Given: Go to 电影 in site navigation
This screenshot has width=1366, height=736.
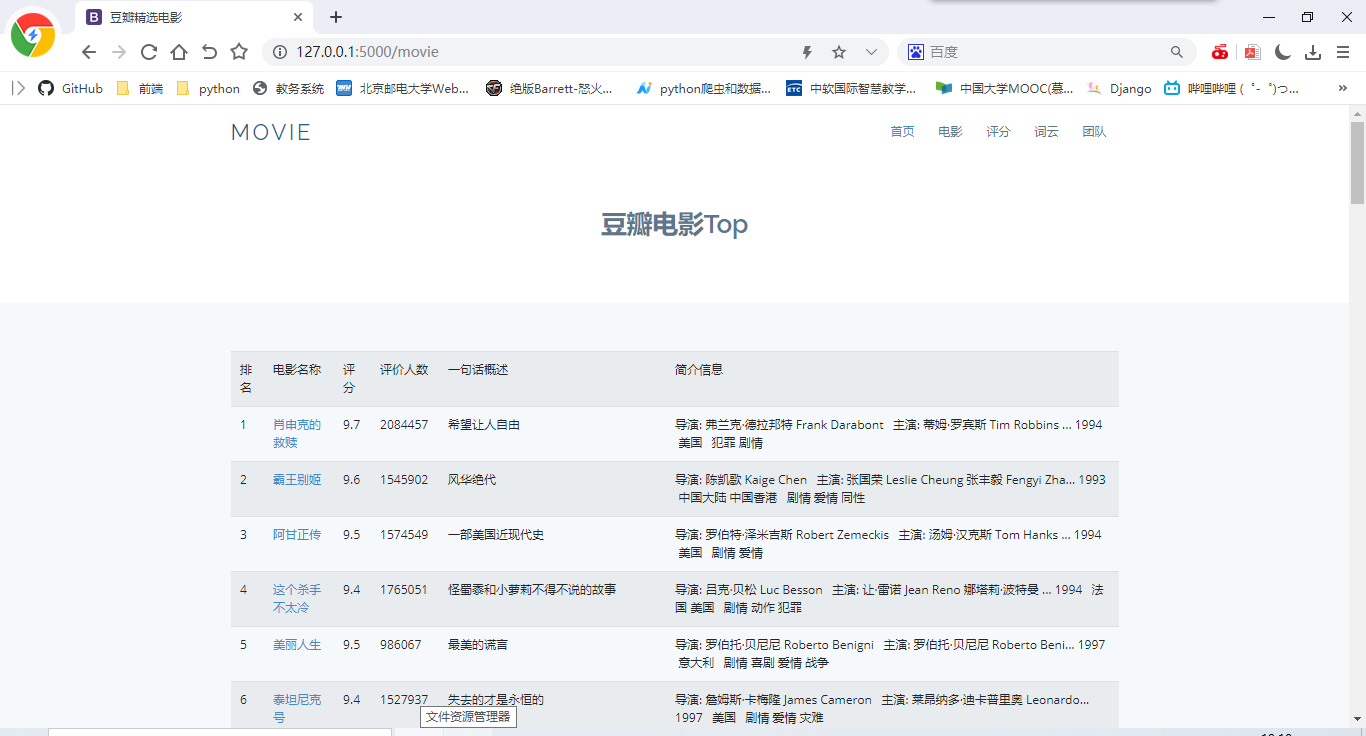Looking at the screenshot, I should pos(950,132).
